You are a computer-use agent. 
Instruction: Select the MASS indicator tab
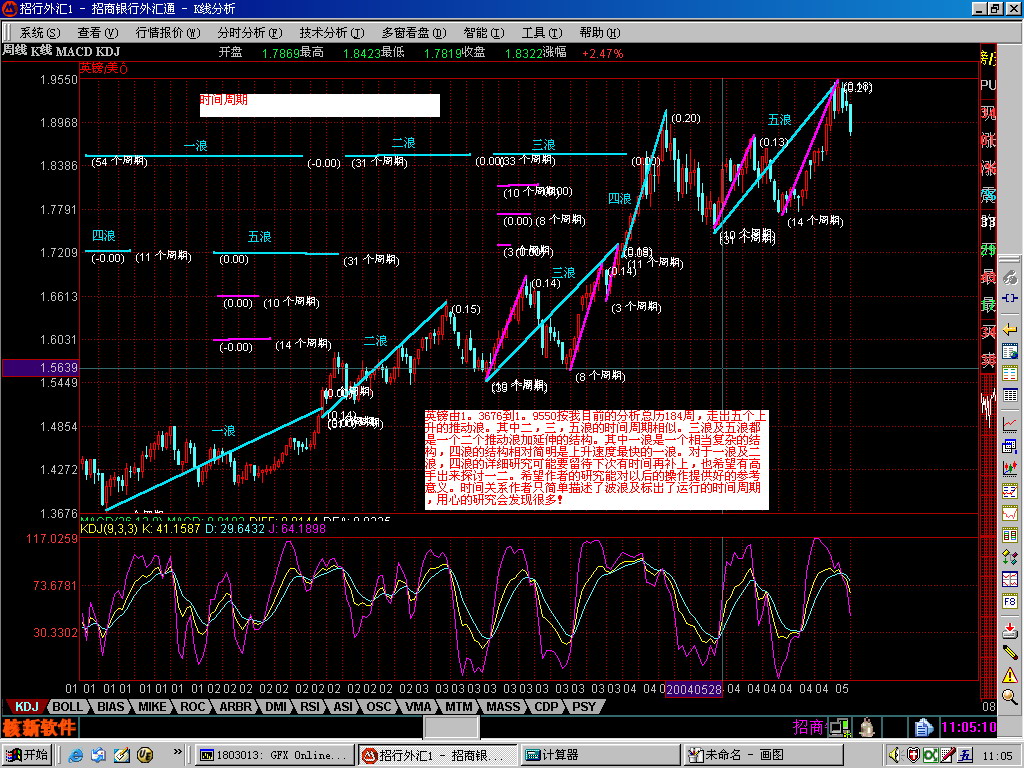click(x=504, y=707)
